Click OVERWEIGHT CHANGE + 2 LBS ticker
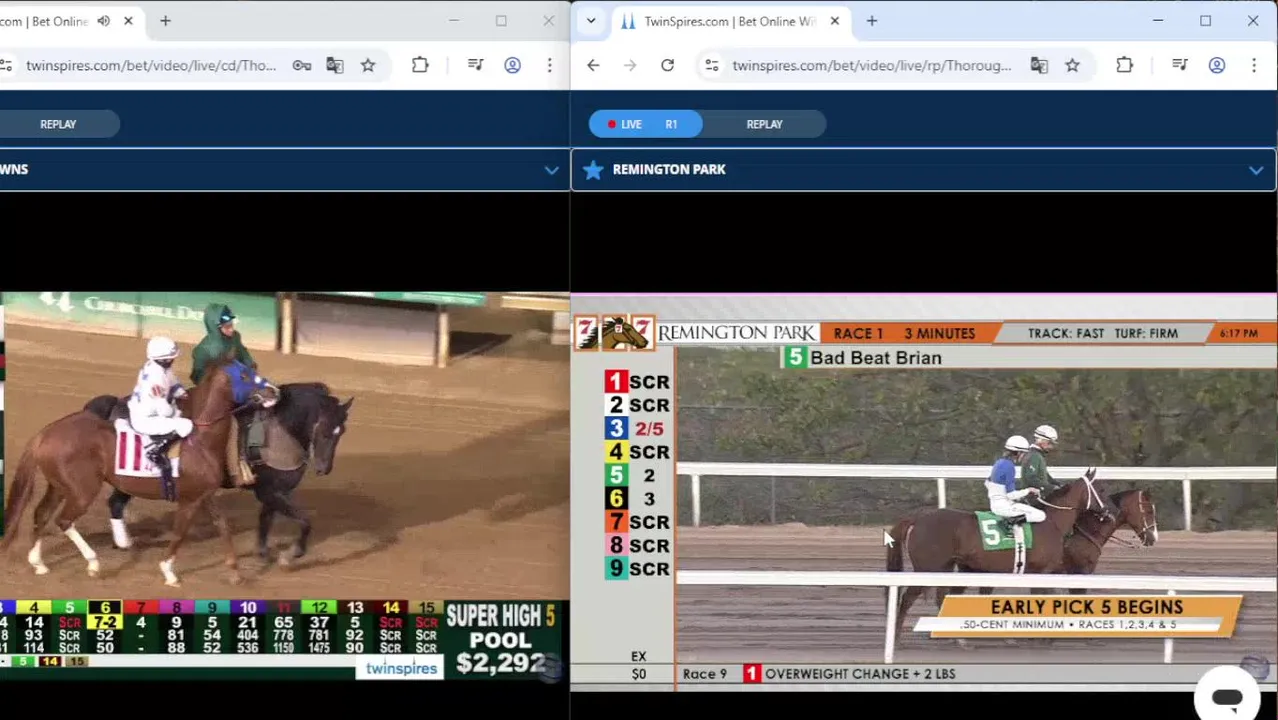This screenshot has height=720, width=1278. coord(860,674)
